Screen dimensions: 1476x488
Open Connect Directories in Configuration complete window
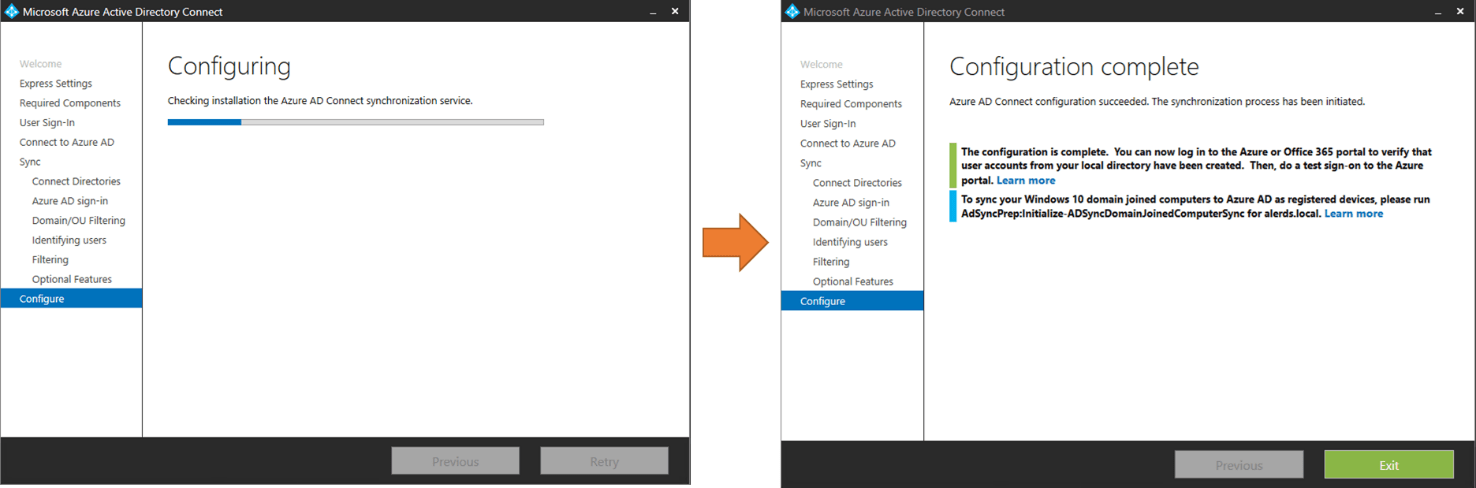[x=857, y=183]
